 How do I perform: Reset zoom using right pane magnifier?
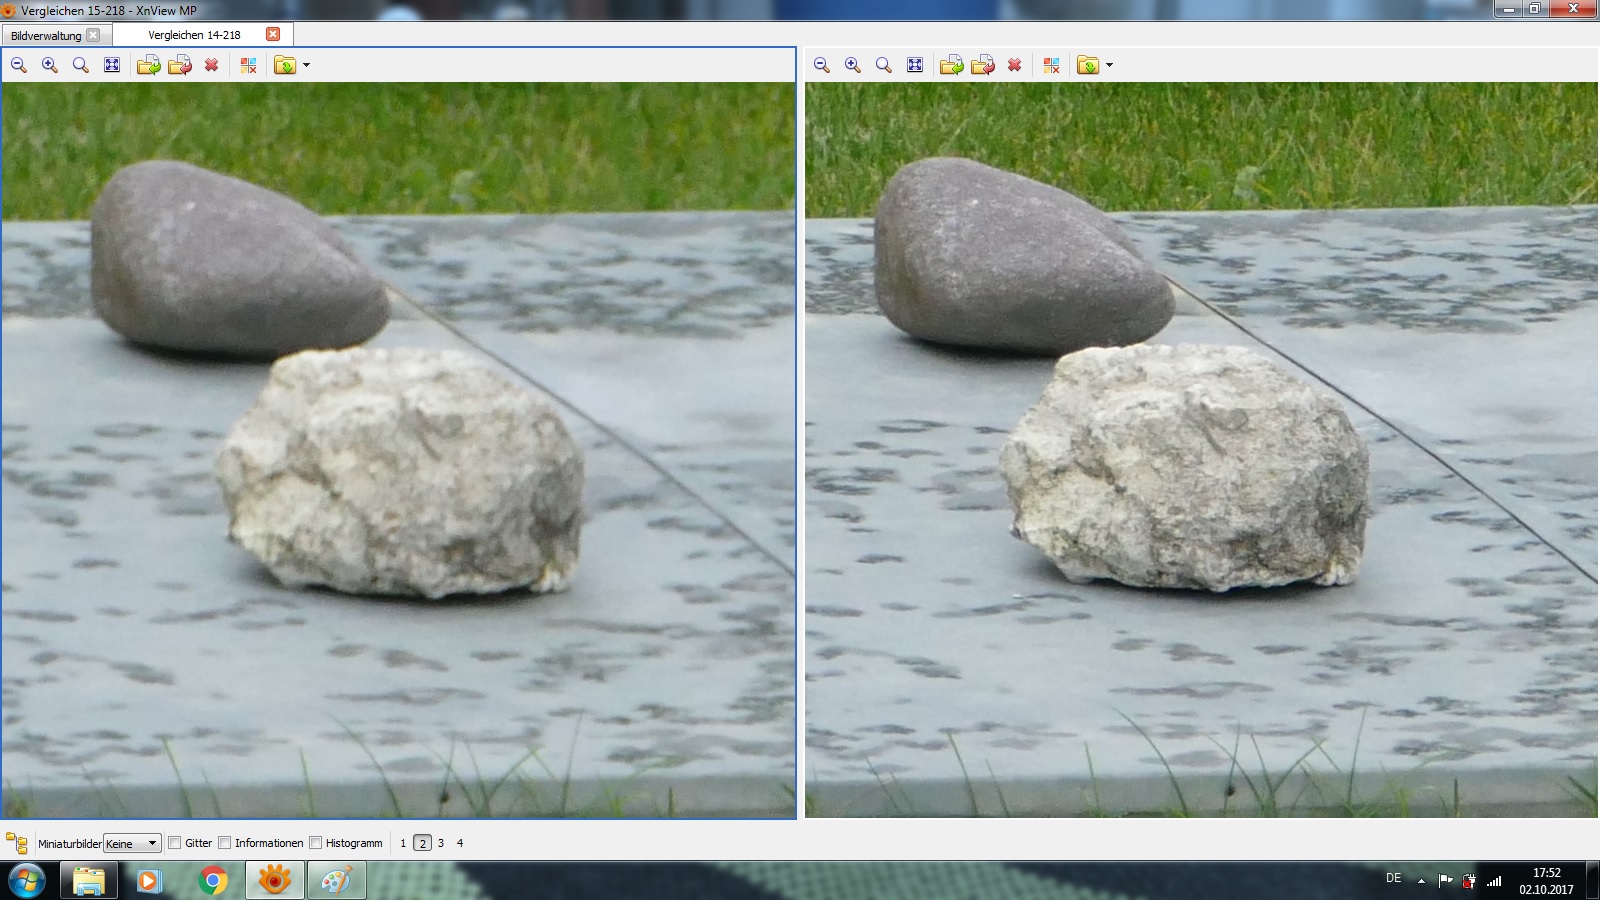[884, 65]
